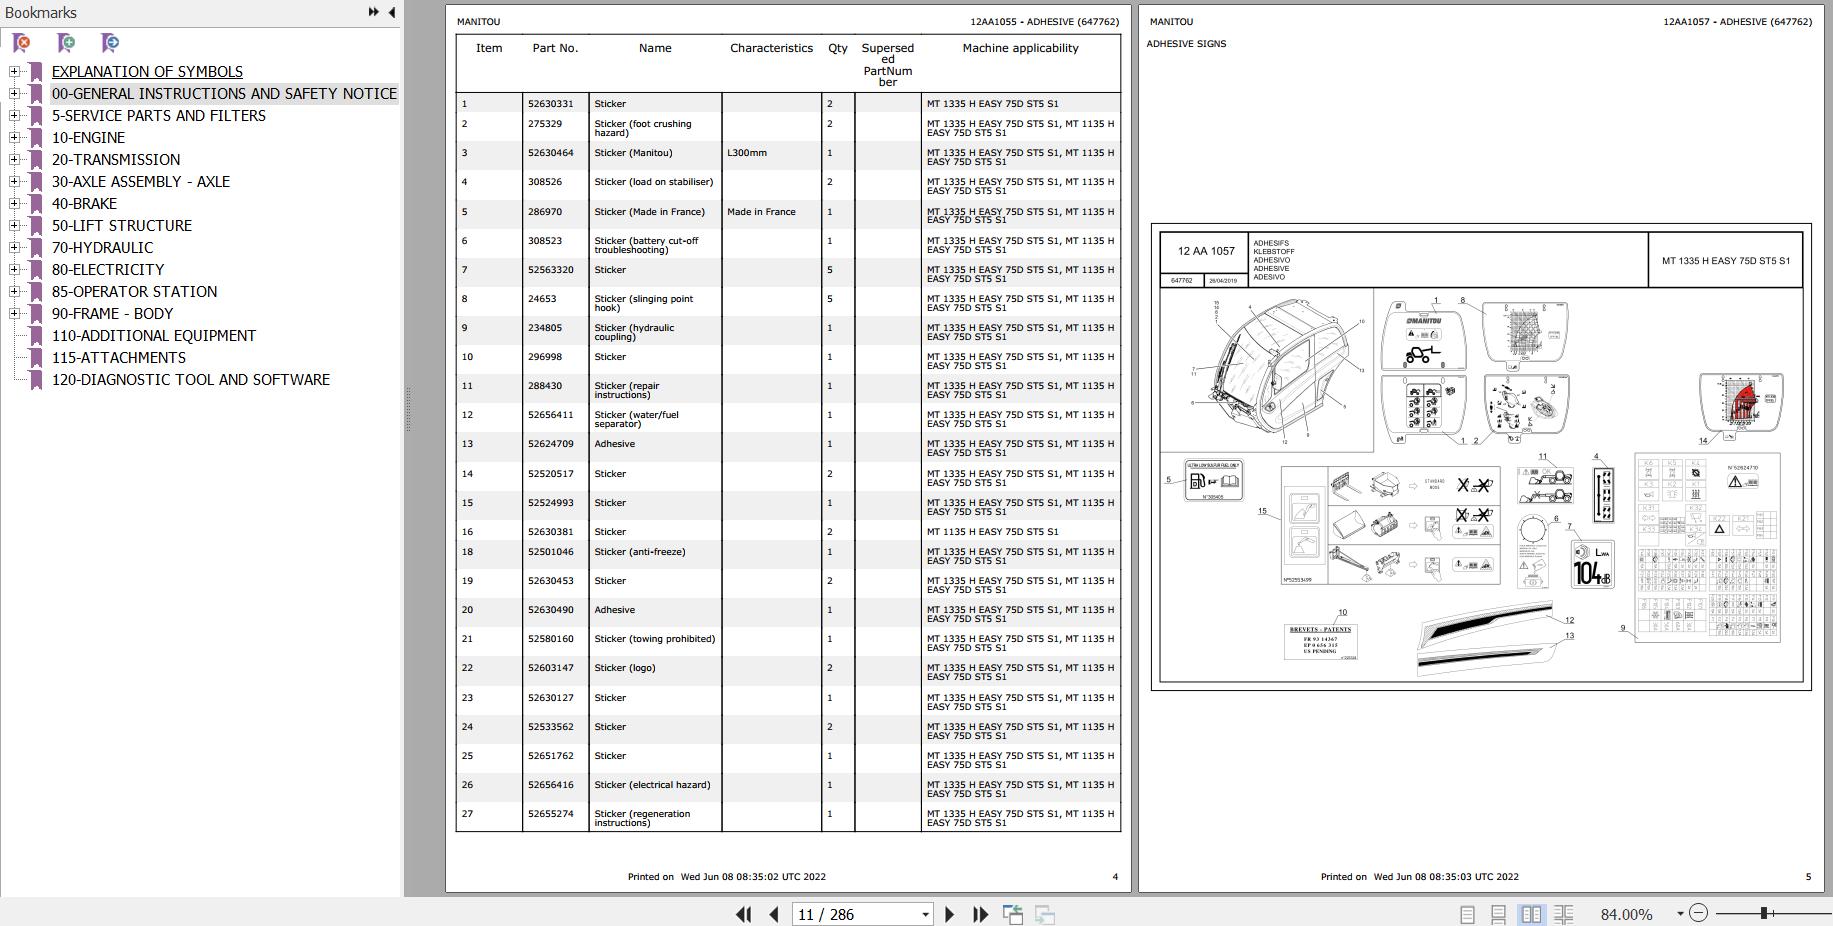Open the EXPLANATION OF SYMBOLS bookmark
Image resolution: width=1833 pixels, height=926 pixels.
147,71
